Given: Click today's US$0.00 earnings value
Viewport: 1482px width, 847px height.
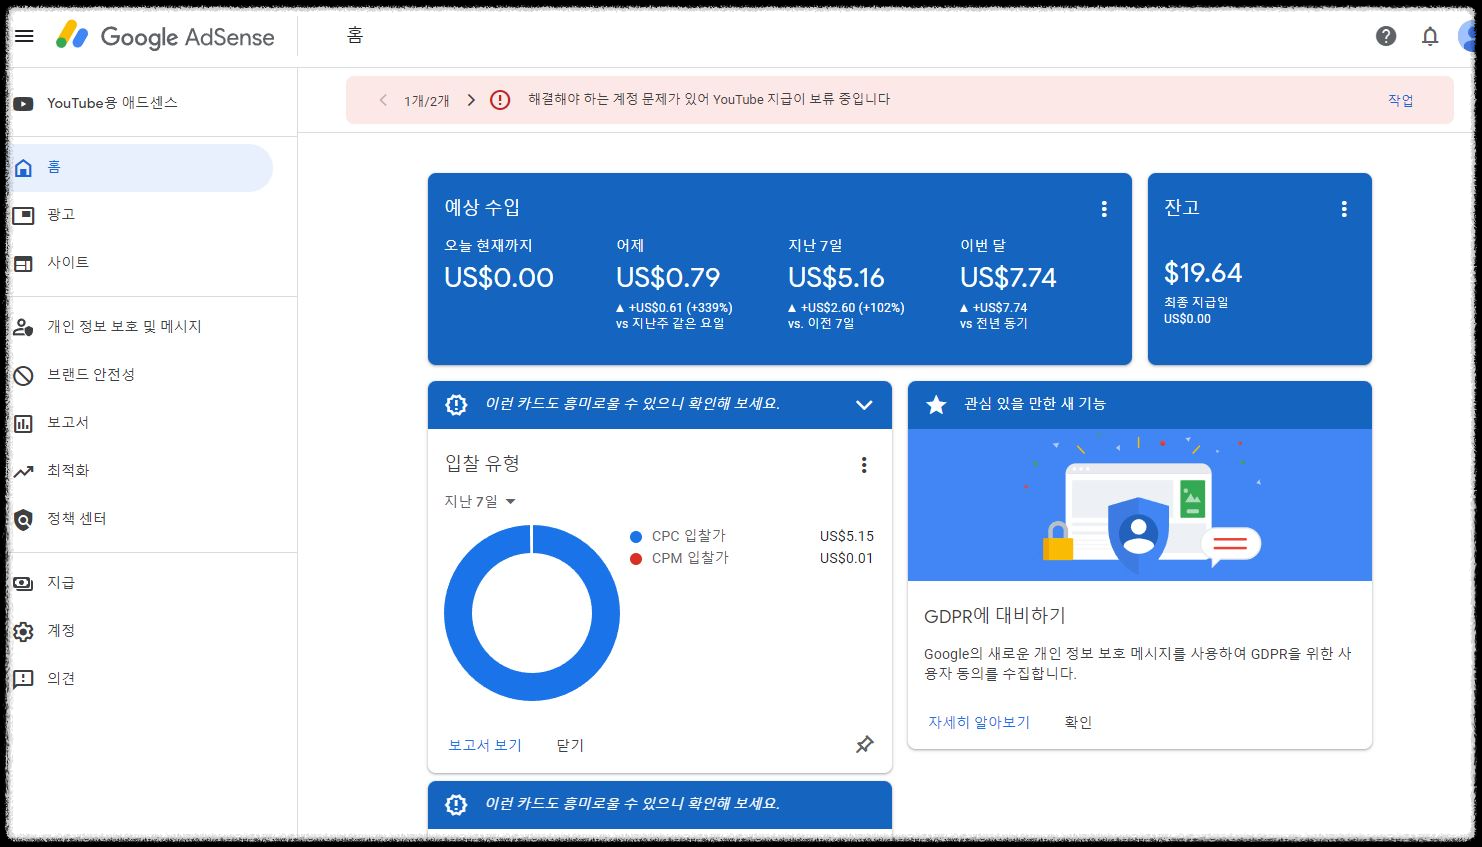Looking at the screenshot, I should coord(499,277).
